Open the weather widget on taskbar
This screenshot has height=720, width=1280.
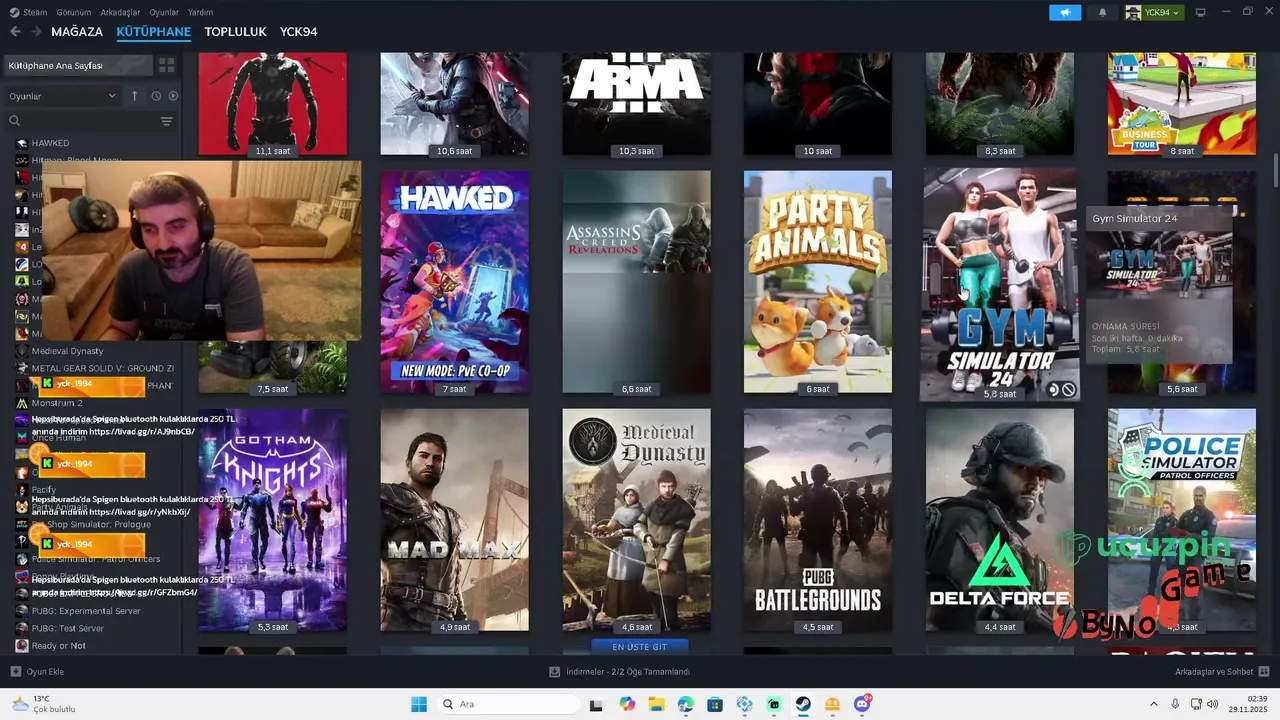[x=44, y=704]
